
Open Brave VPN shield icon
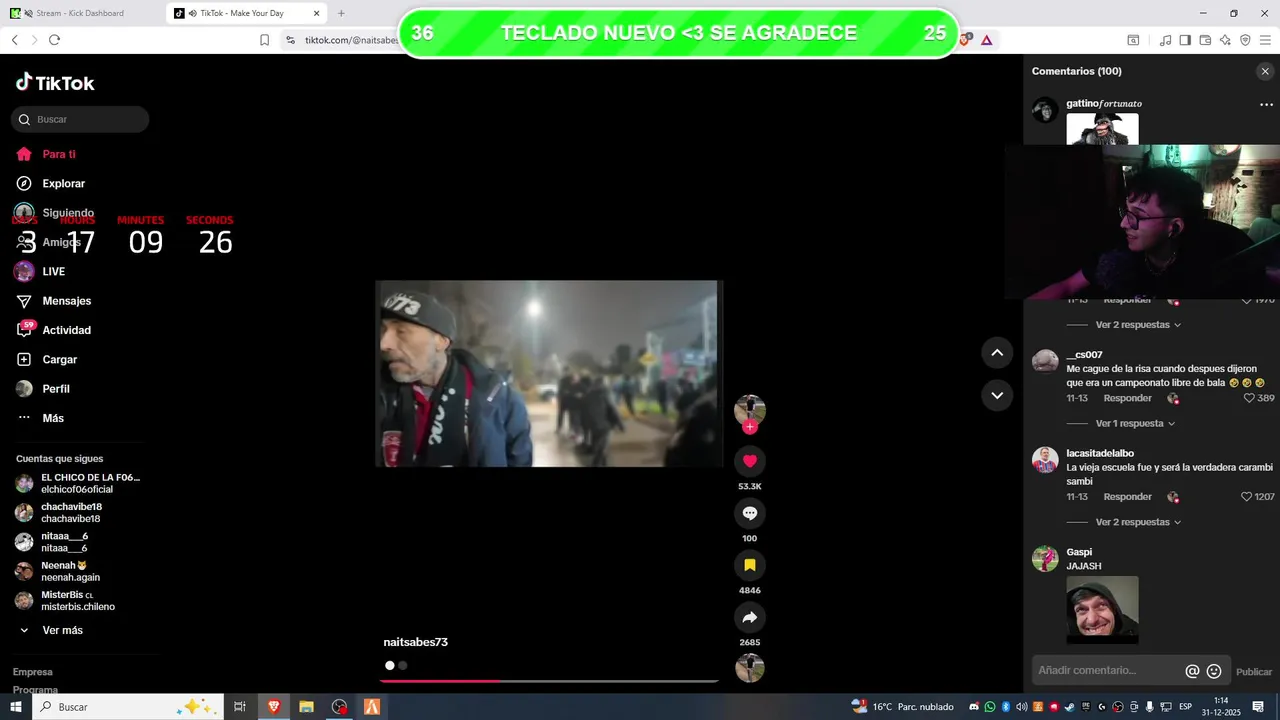pos(1245,40)
